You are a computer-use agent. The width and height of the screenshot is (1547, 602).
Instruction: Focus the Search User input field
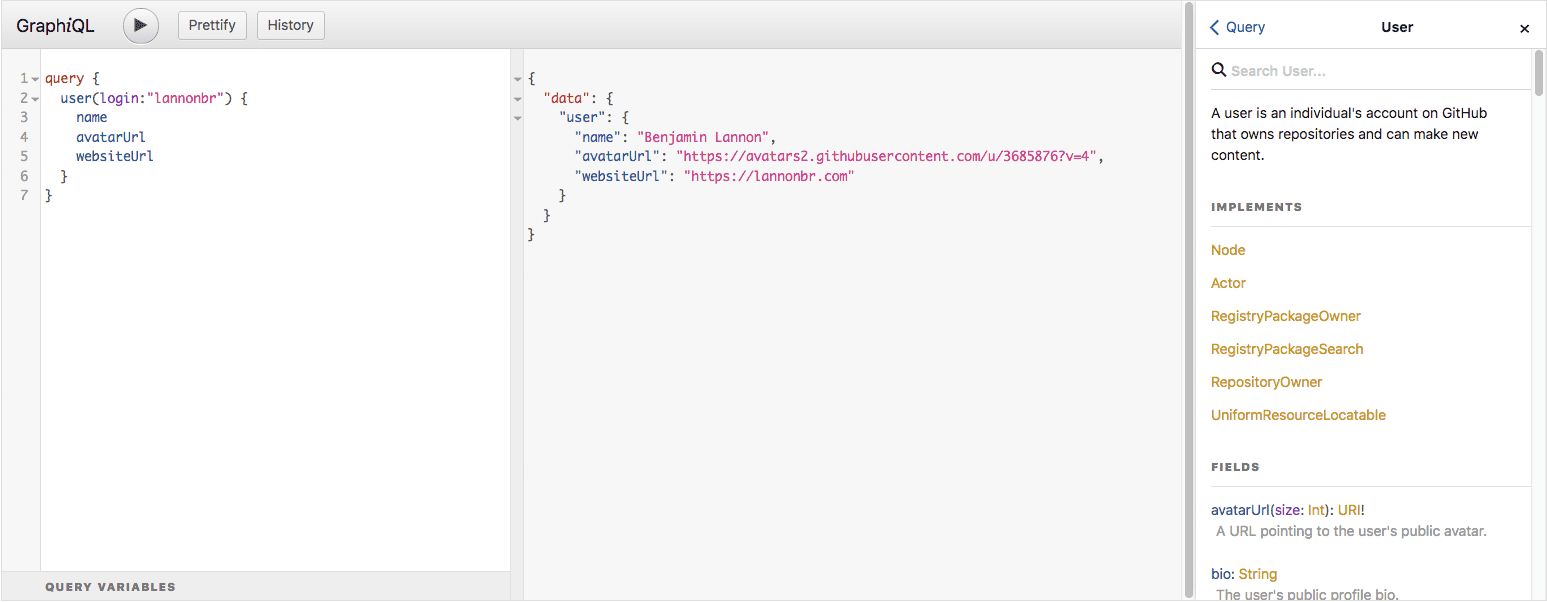[1370, 71]
